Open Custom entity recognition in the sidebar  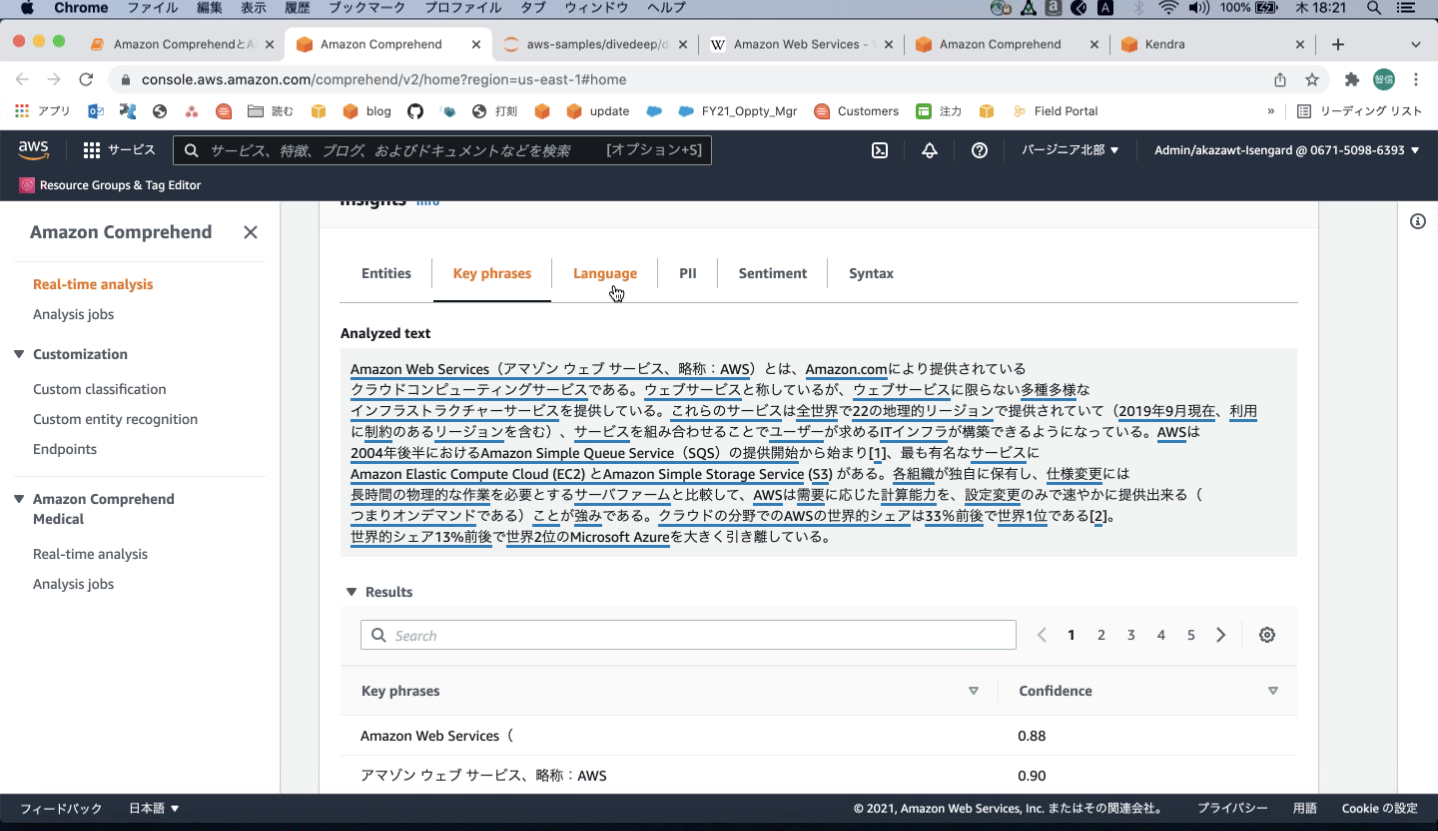tap(116, 419)
